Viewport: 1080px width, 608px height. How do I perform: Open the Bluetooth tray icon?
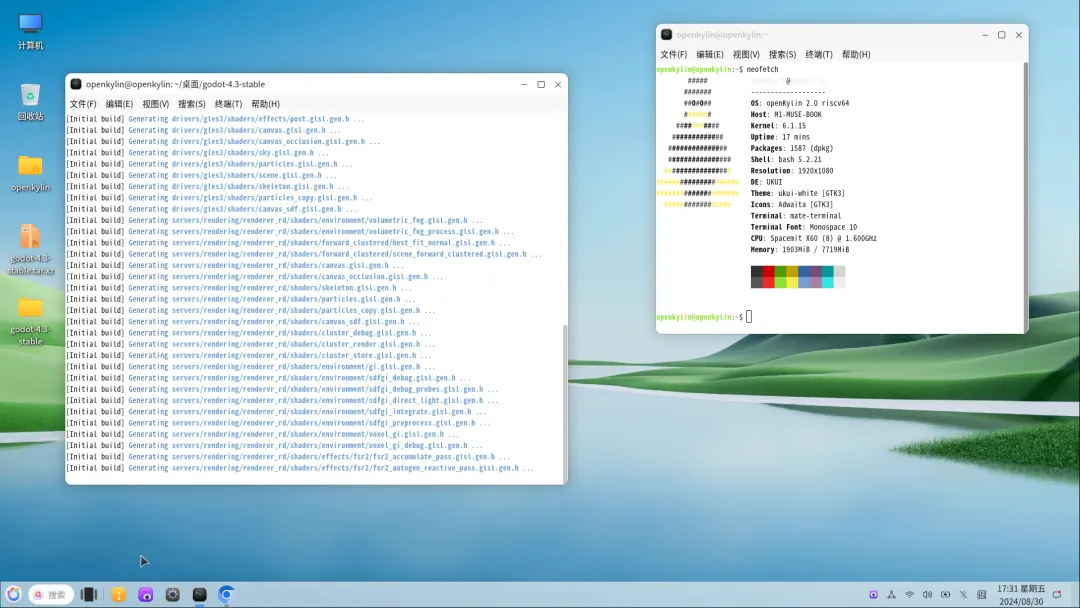pyautogui.click(x=964, y=595)
